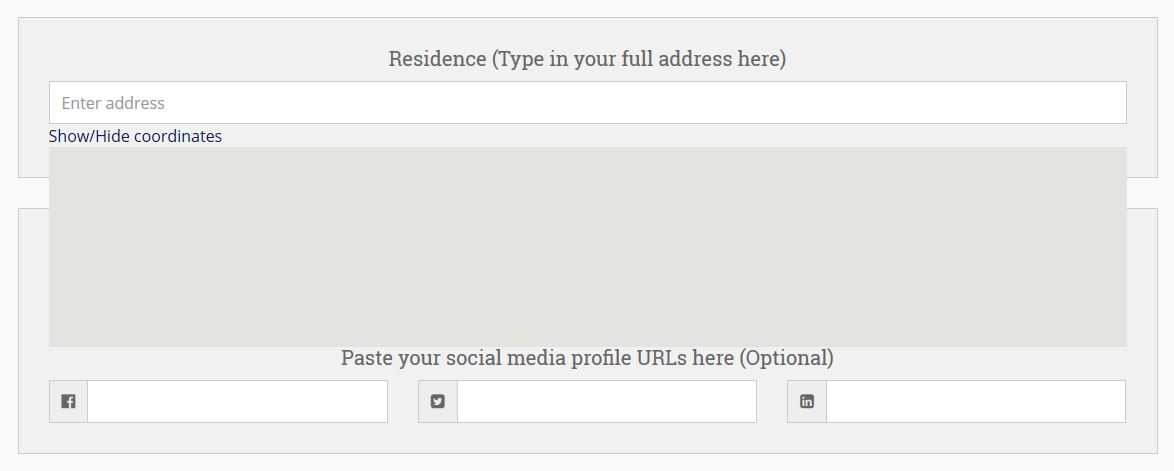The height and width of the screenshot is (471, 1174).
Task: Click the social media profile URLs heading
Action: (x=588, y=358)
